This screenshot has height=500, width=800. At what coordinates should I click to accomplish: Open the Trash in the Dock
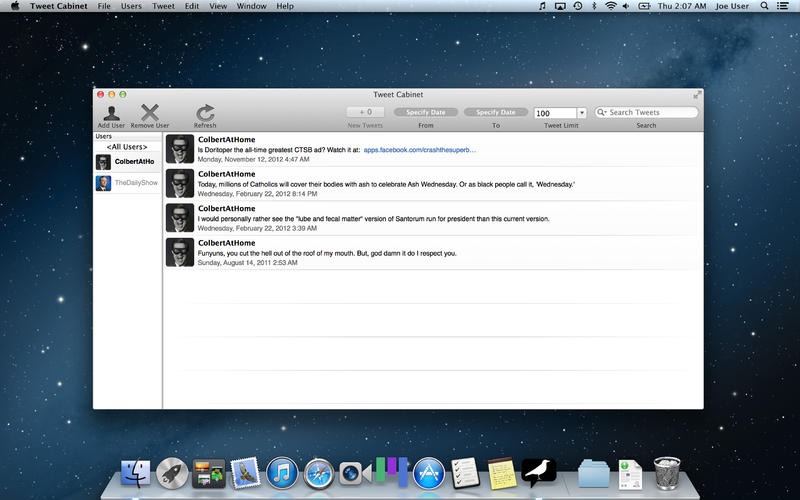coord(667,473)
